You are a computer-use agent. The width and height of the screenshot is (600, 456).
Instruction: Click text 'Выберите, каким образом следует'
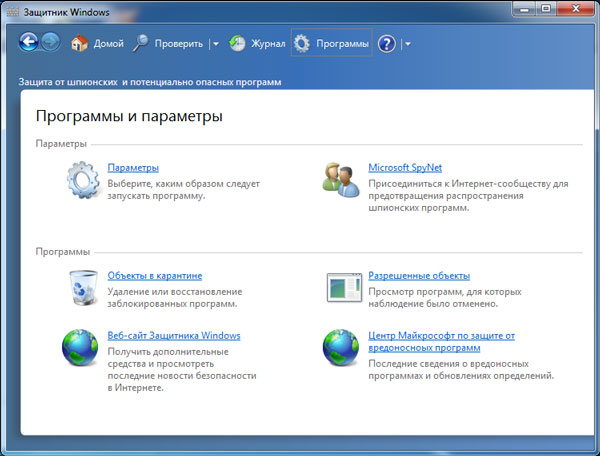(184, 184)
